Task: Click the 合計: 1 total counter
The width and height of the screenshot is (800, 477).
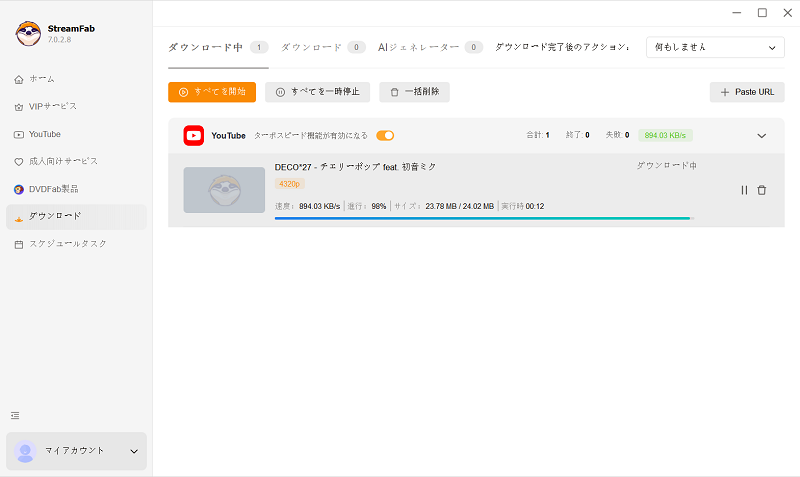Action: click(x=538, y=135)
